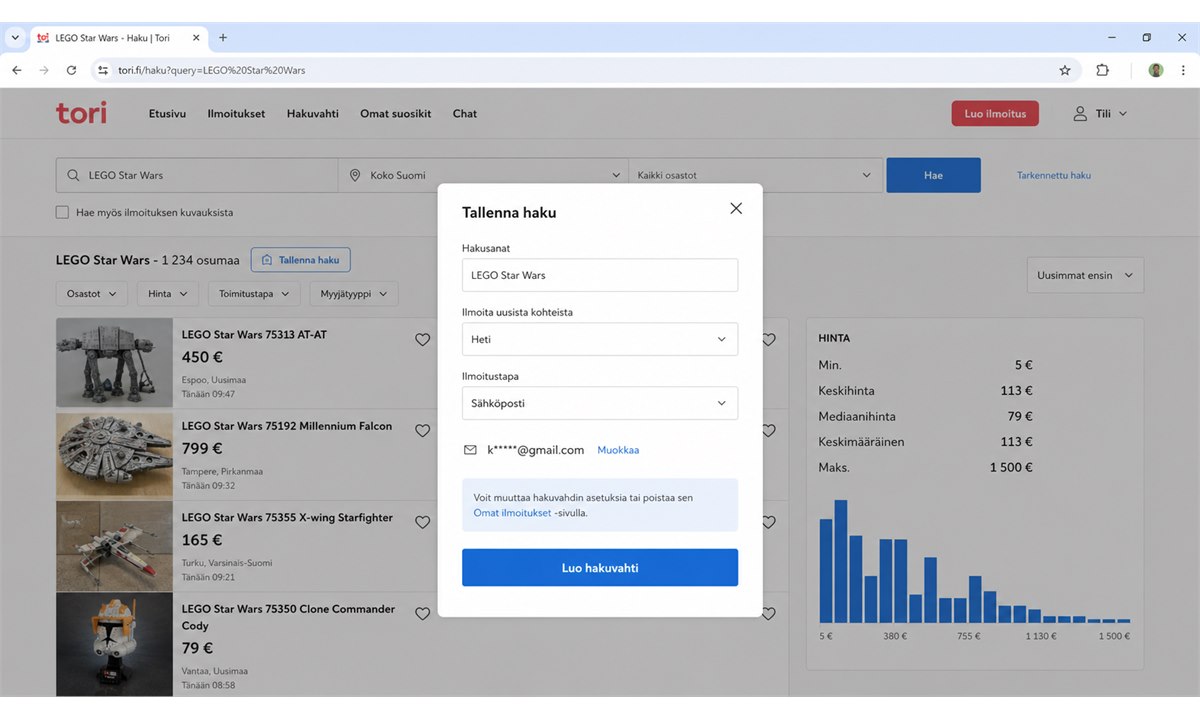This screenshot has width=1200, height=720.
Task: Bookmark this page with star icon
Action: pyautogui.click(x=1065, y=70)
